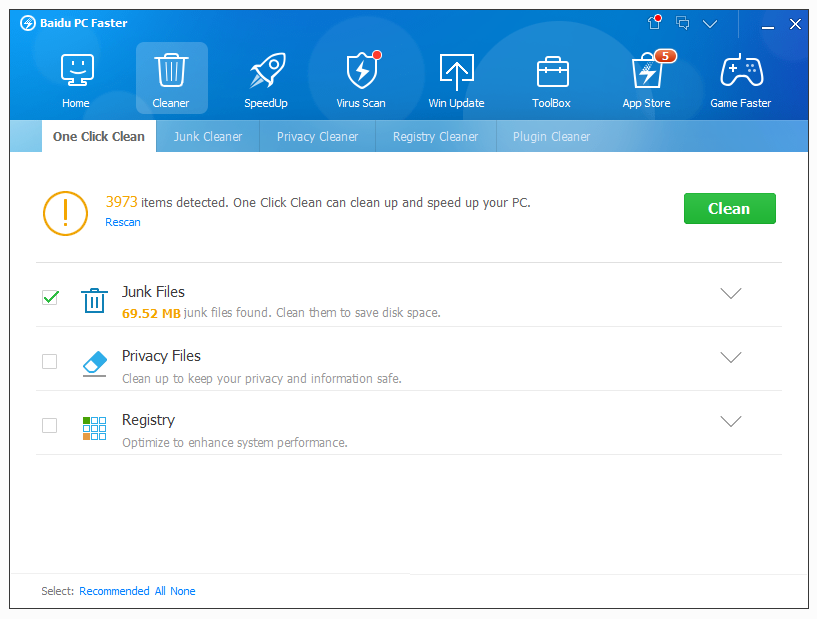Image resolution: width=817 pixels, height=619 pixels.
Task: Switch to One Click Clean tab
Action: 99,137
